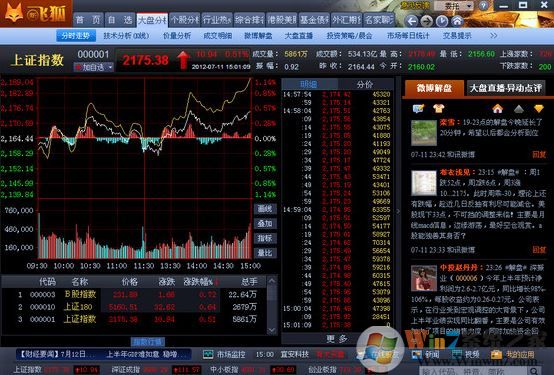This screenshot has width=554, height=375.
Task: Select 明细 tab in trade list
Action: point(309,84)
